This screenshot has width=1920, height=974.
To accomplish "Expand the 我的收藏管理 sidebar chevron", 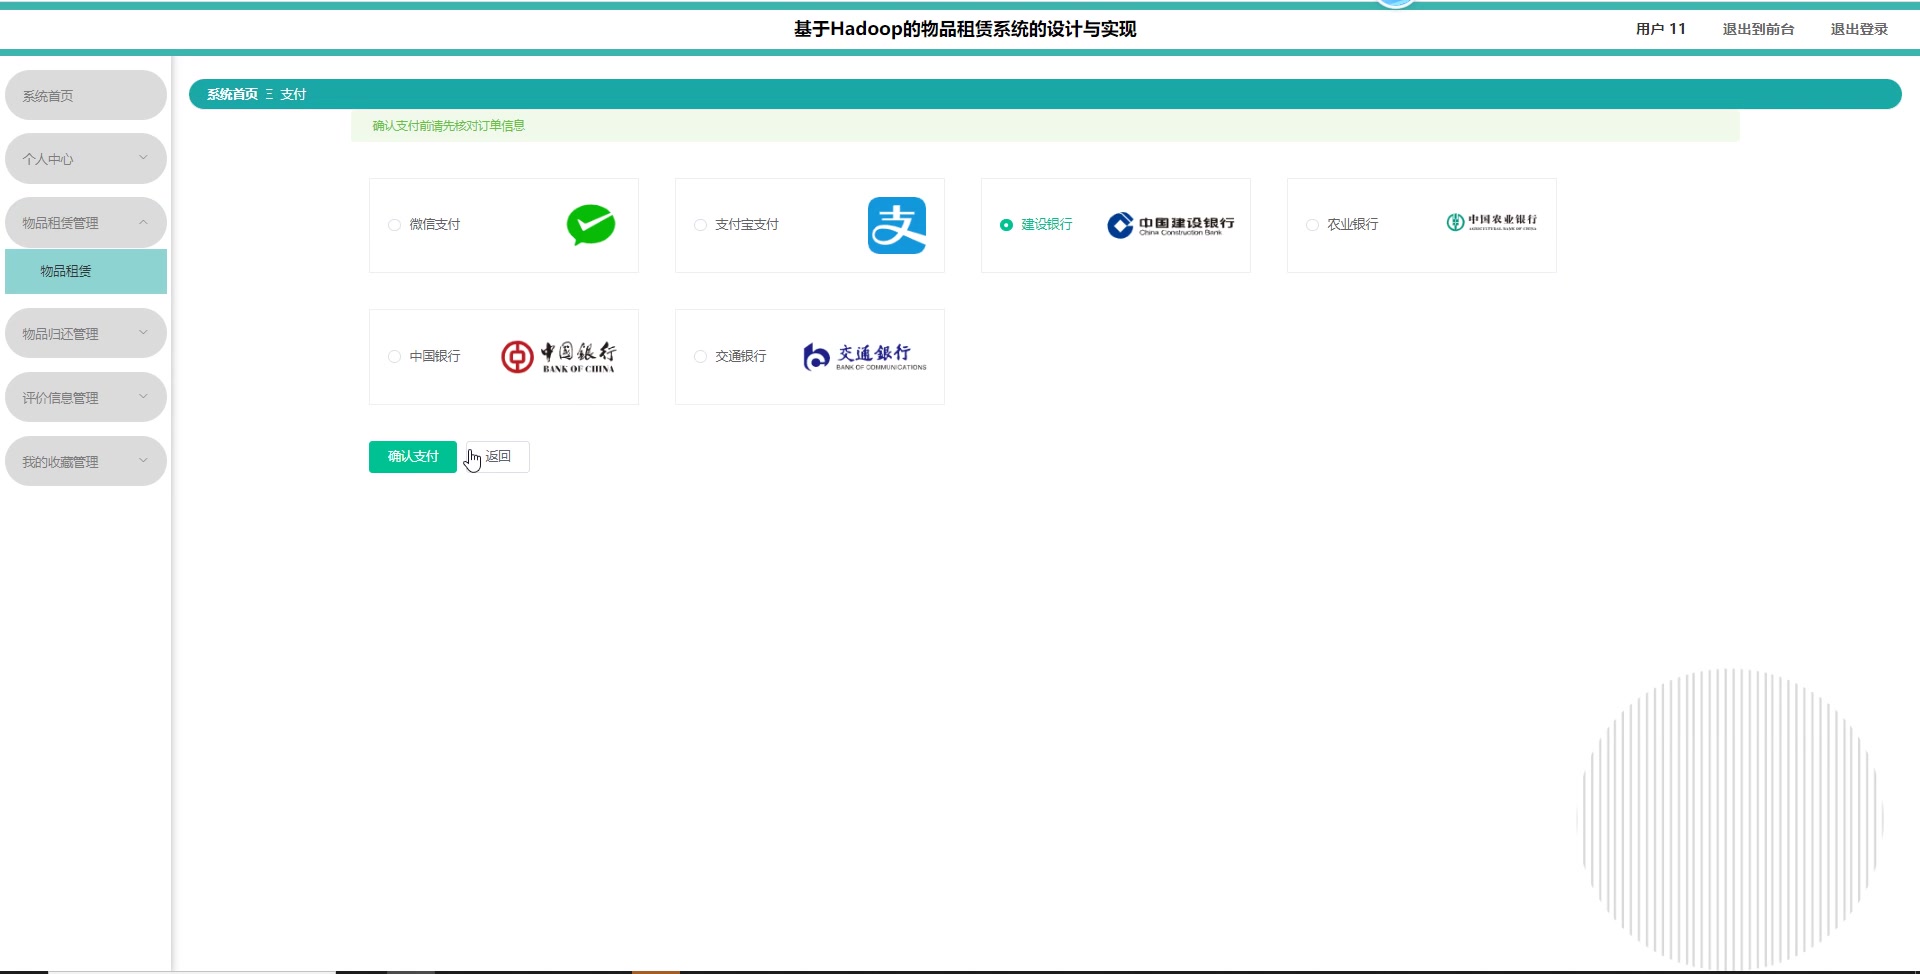I will (x=143, y=461).
